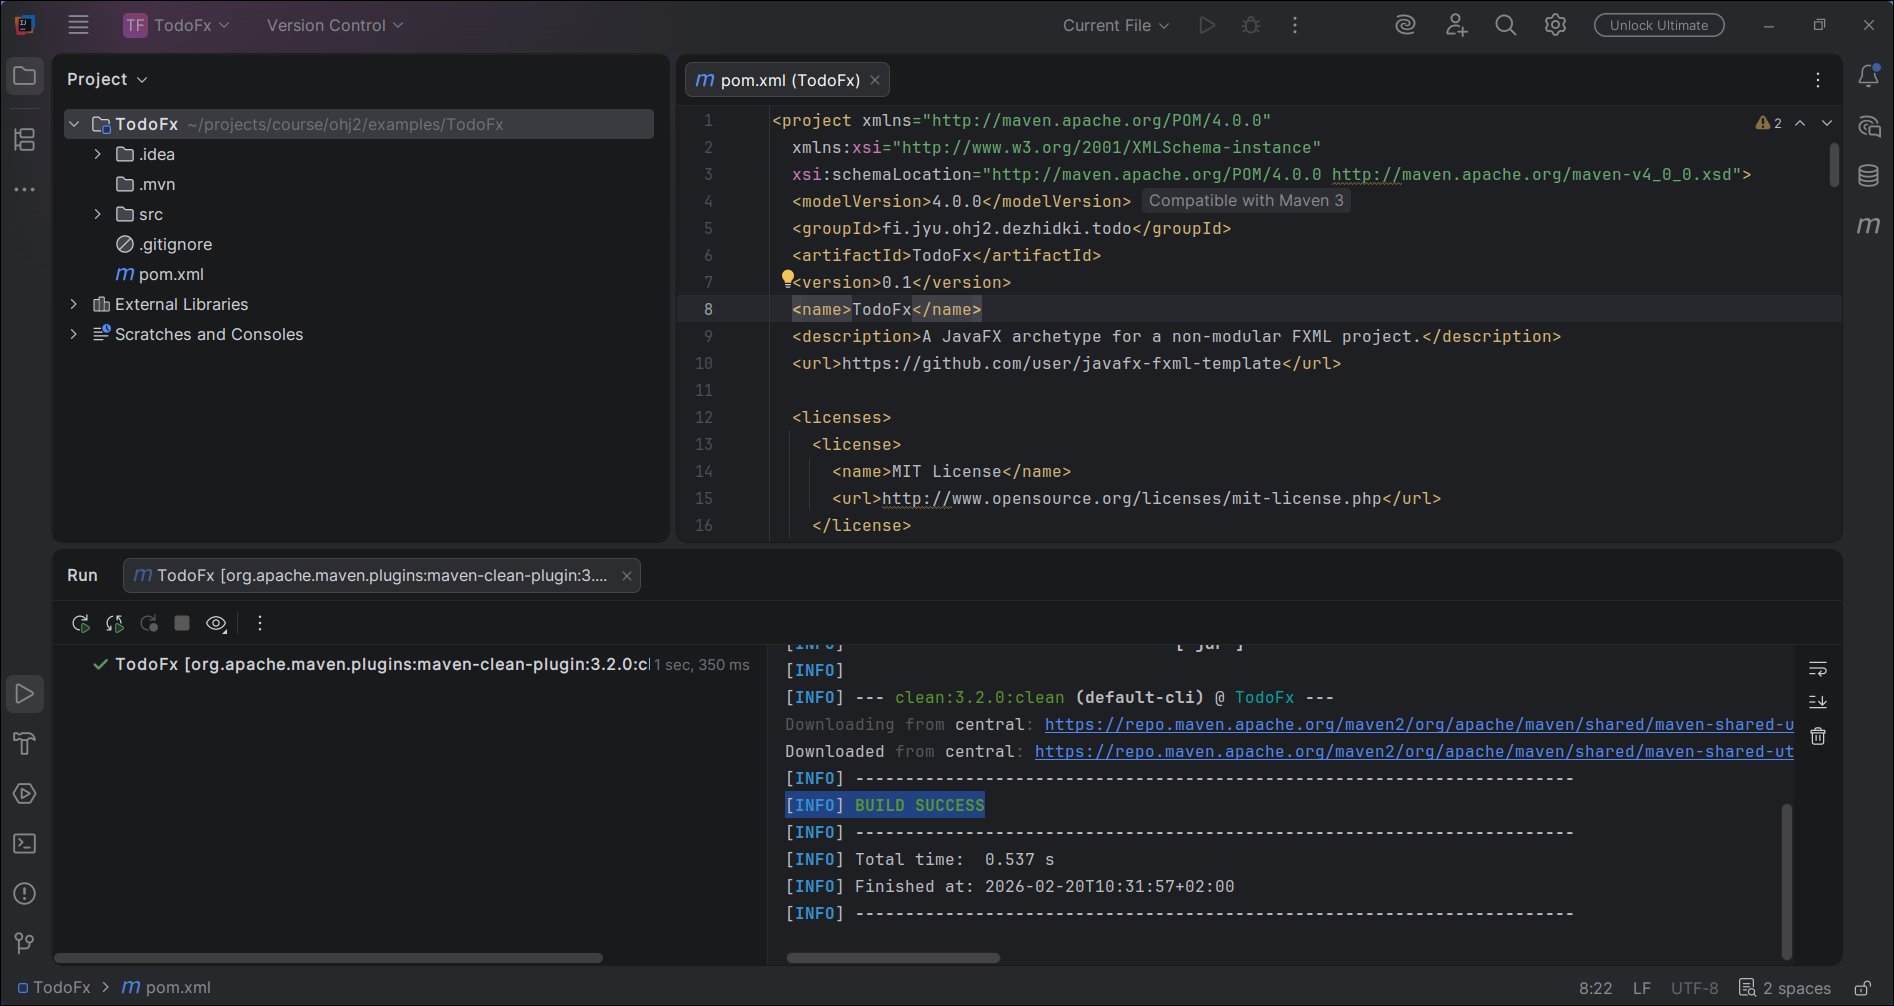Open the Terminal tool window

coord(25,844)
